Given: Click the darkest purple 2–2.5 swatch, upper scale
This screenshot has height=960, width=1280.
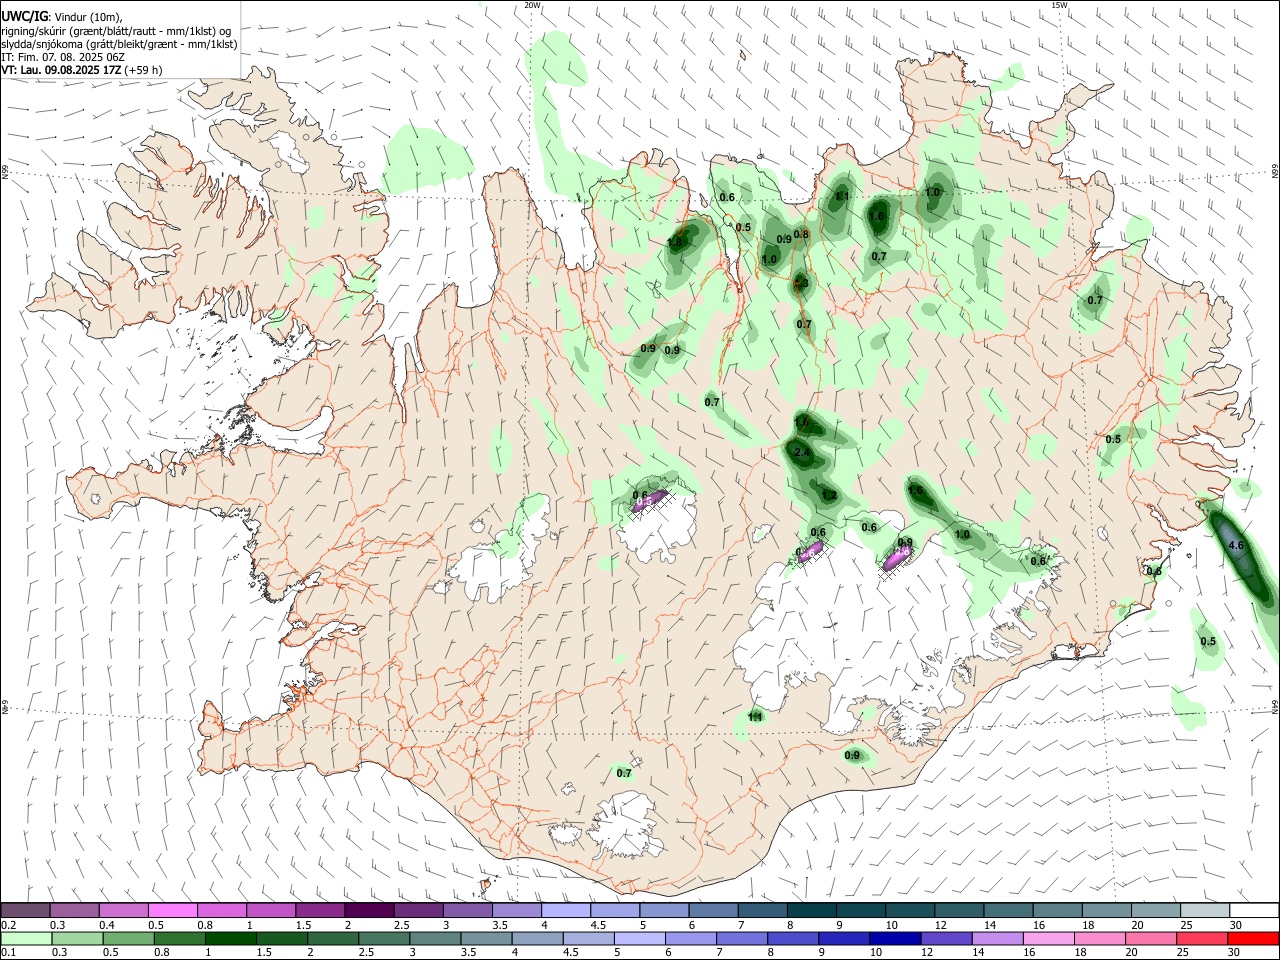Looking at the screenshot, I should coord(369,910).
